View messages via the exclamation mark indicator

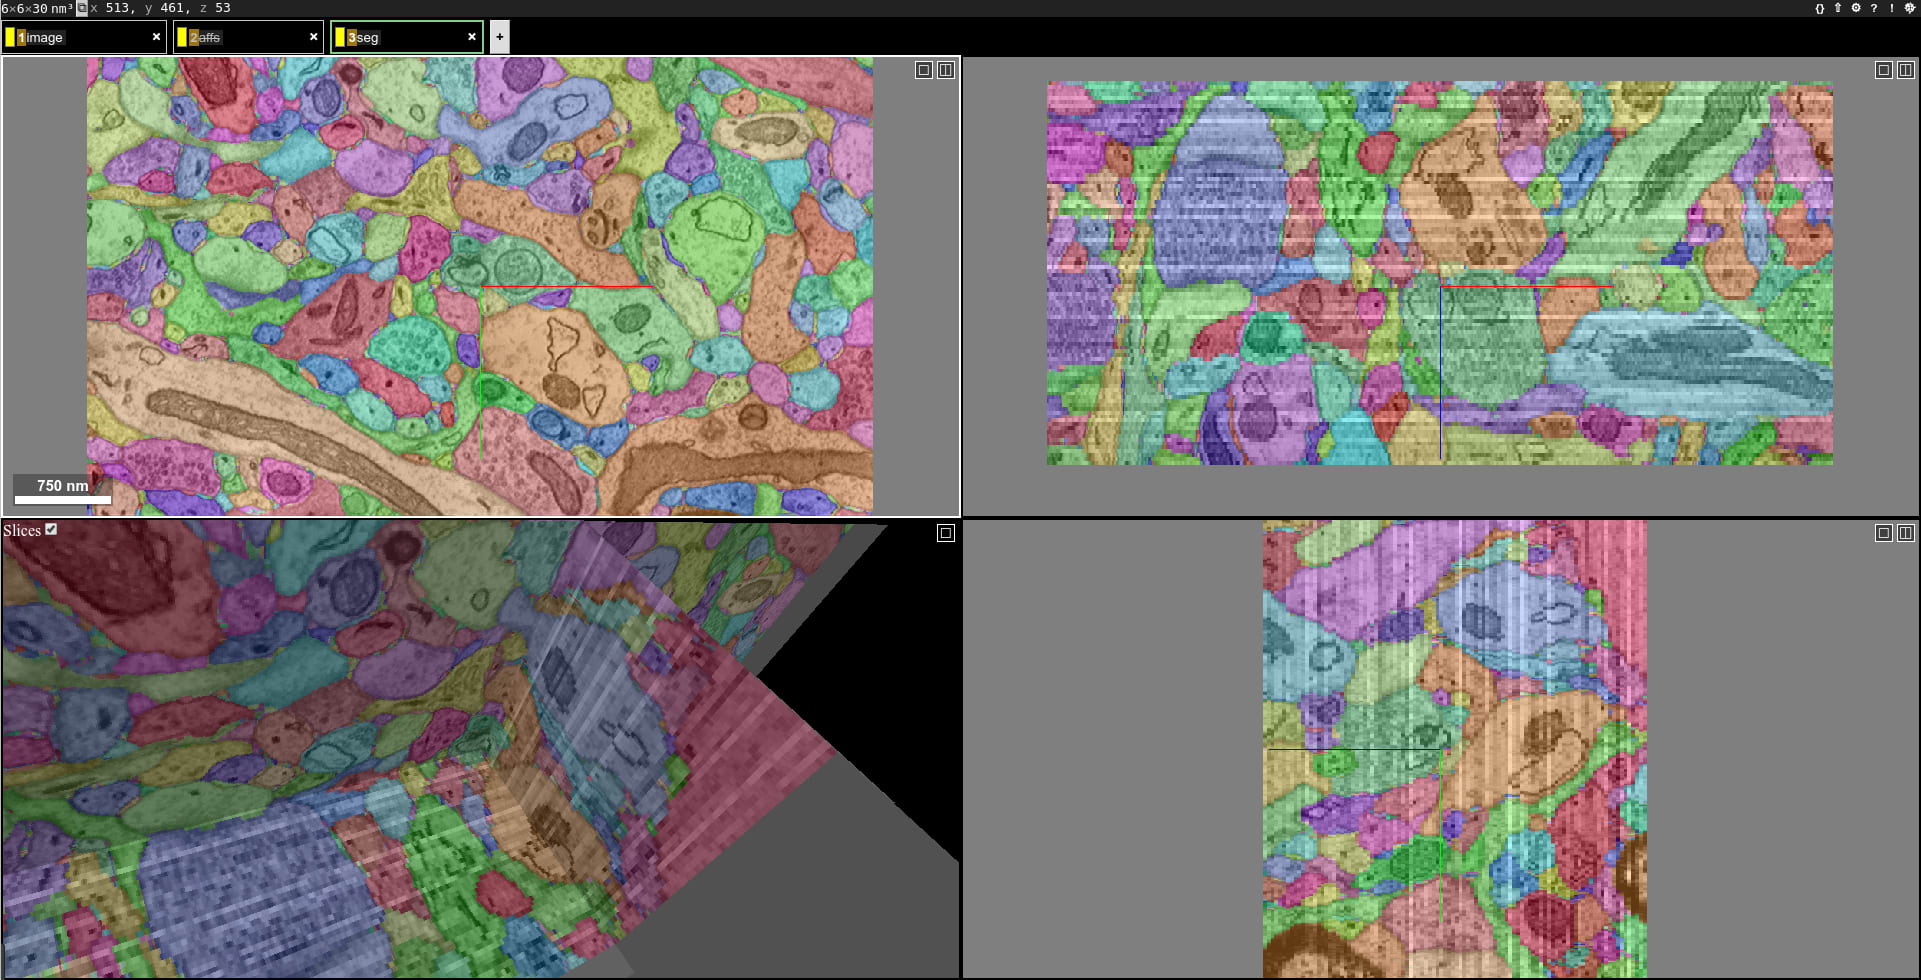[x=1894, y=8]
